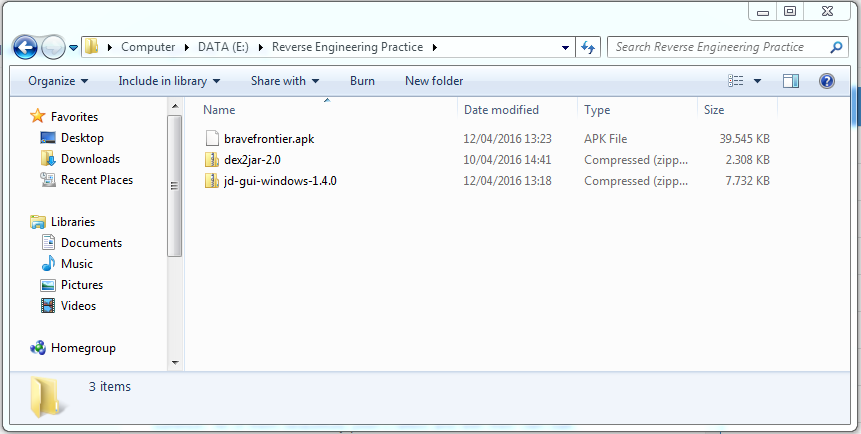Sort by the Size column header

(714, 110)
